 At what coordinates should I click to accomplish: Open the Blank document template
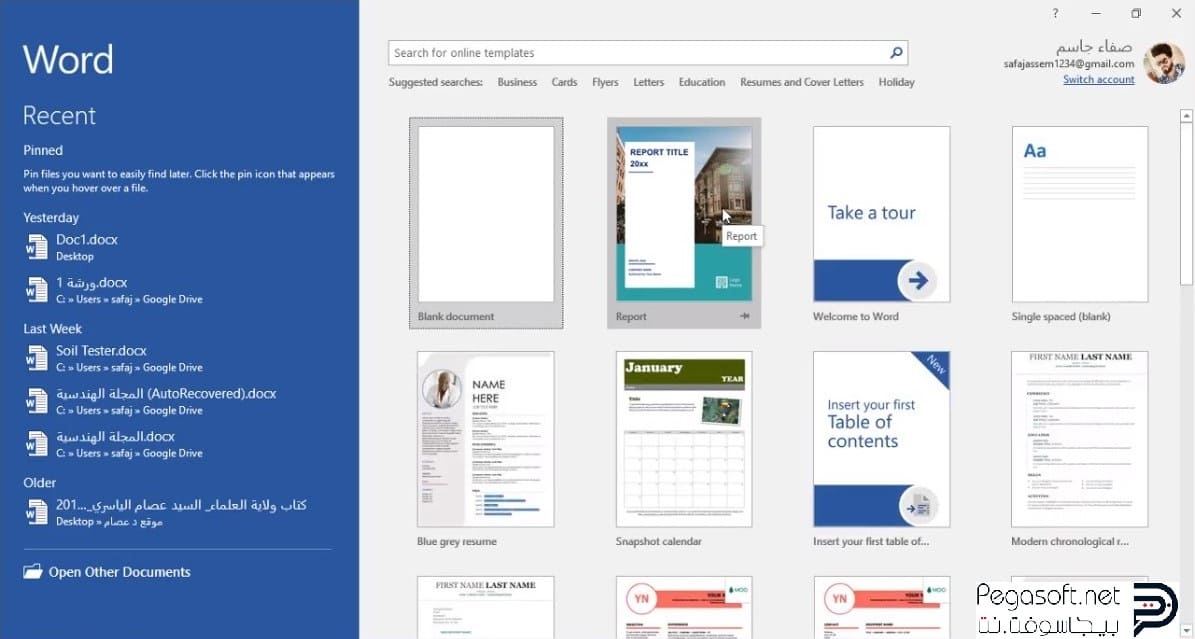(x=486, y=223)
